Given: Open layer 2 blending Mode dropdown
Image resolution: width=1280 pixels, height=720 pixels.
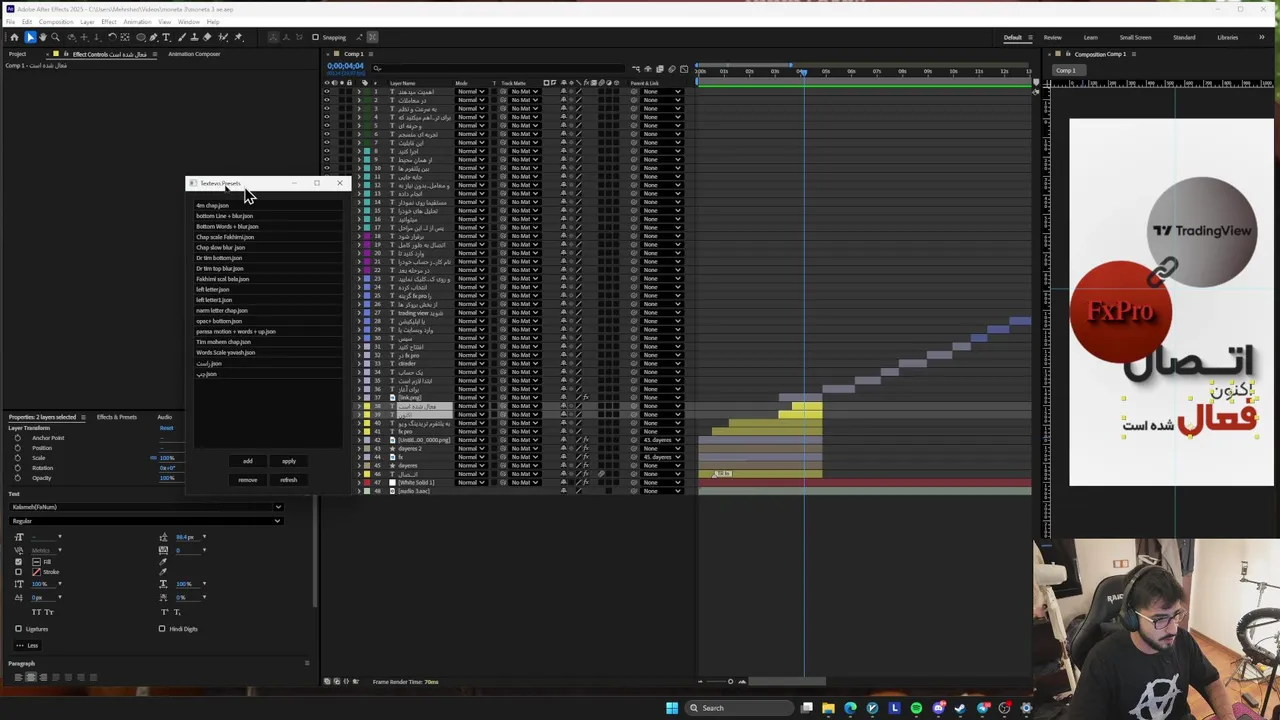Looking at the screenshot, I should click(x=471, y=100).
